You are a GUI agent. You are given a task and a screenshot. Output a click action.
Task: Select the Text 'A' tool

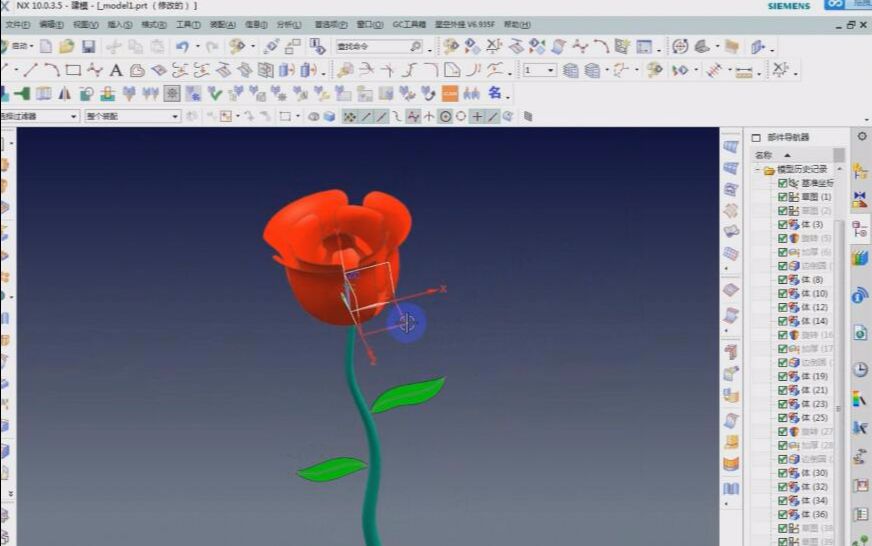coord(116,70)
